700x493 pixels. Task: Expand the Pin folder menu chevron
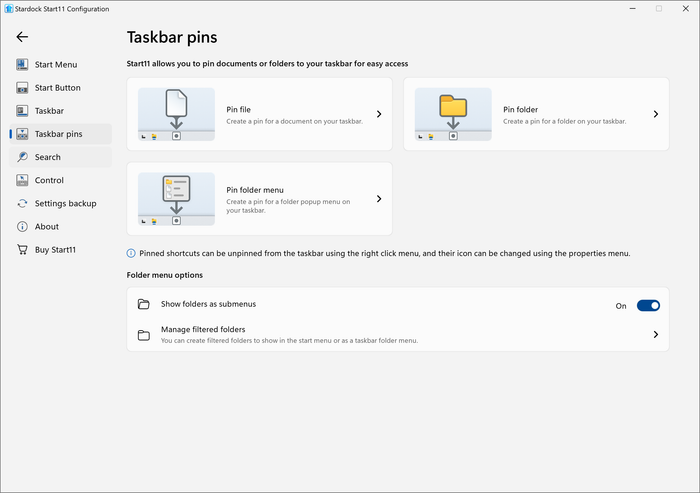[x=379, y=199]
